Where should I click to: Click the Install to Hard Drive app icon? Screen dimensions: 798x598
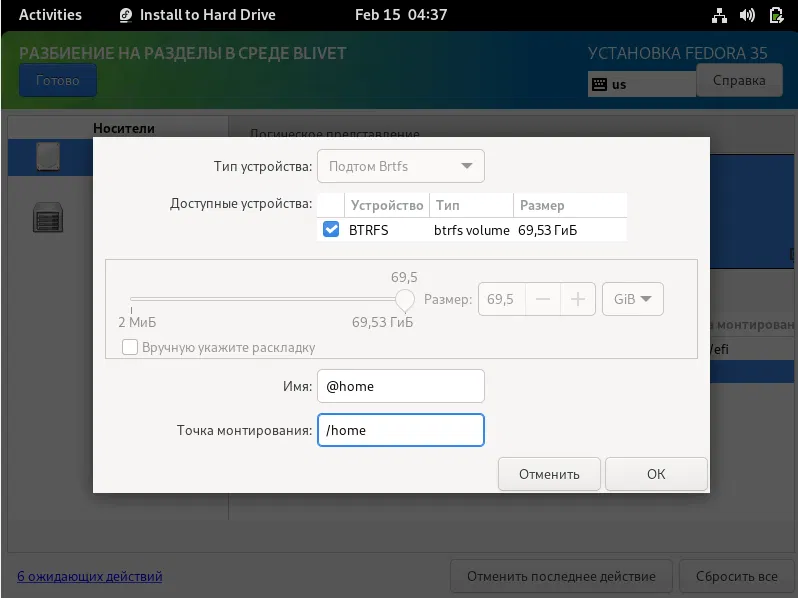click(x=126, y=15)
